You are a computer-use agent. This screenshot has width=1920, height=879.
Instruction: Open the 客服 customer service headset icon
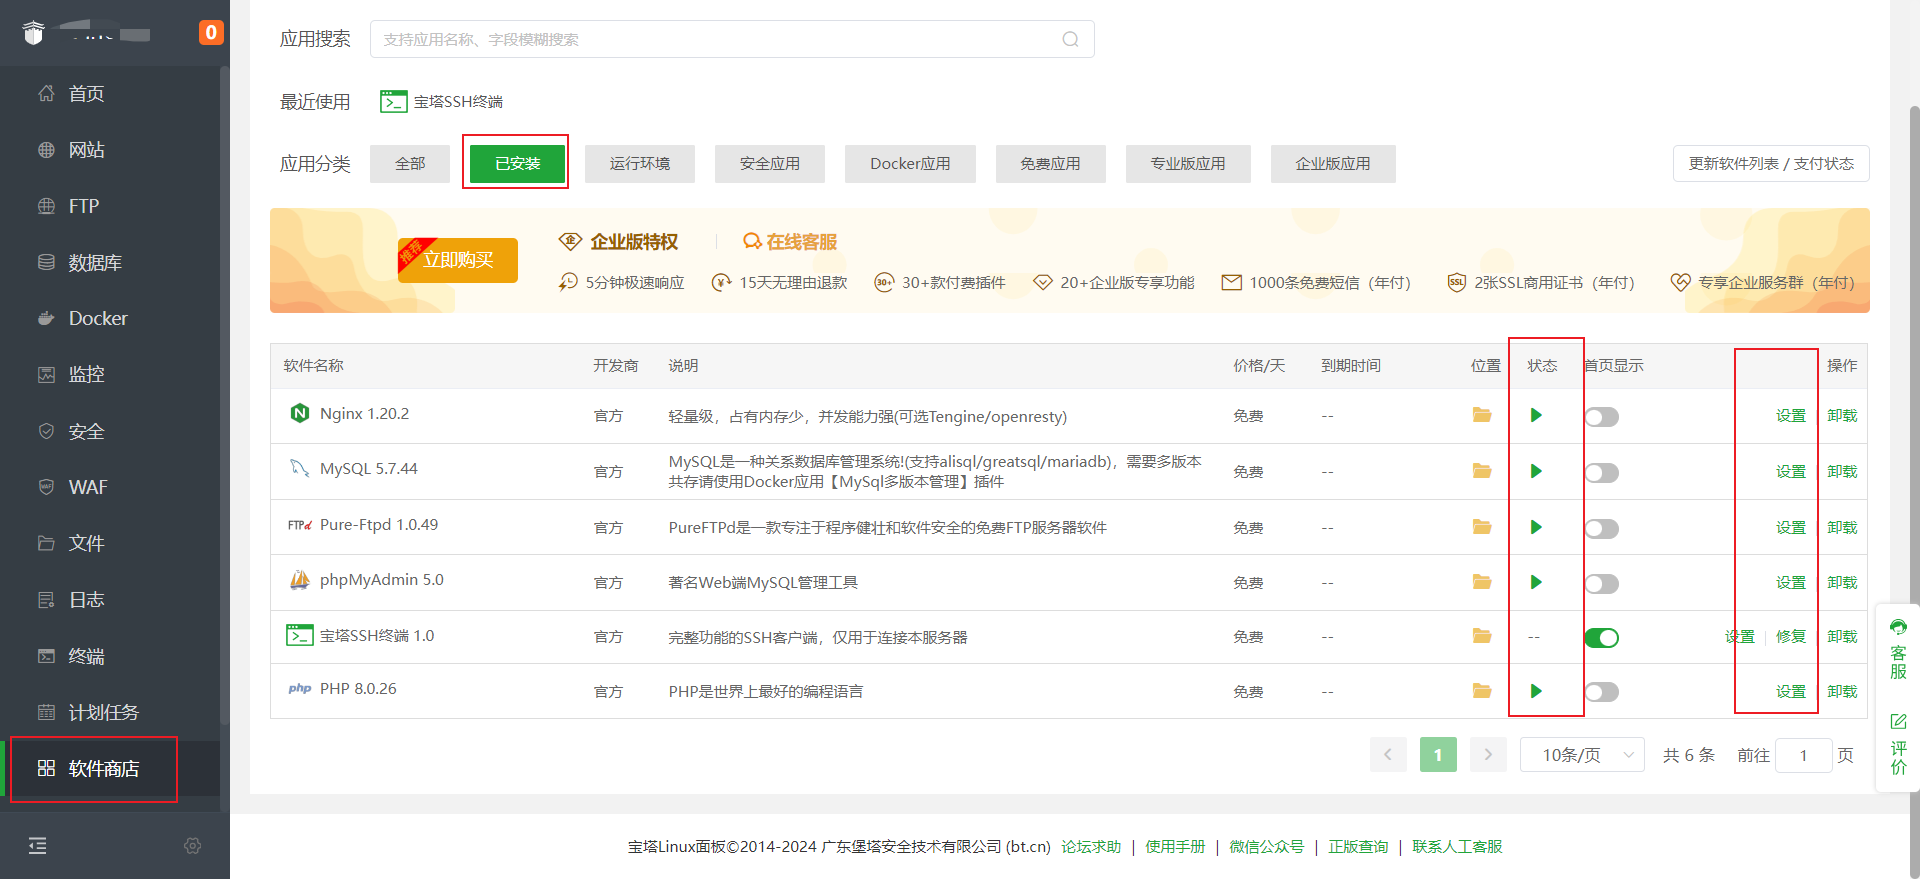click(1898, 628)
